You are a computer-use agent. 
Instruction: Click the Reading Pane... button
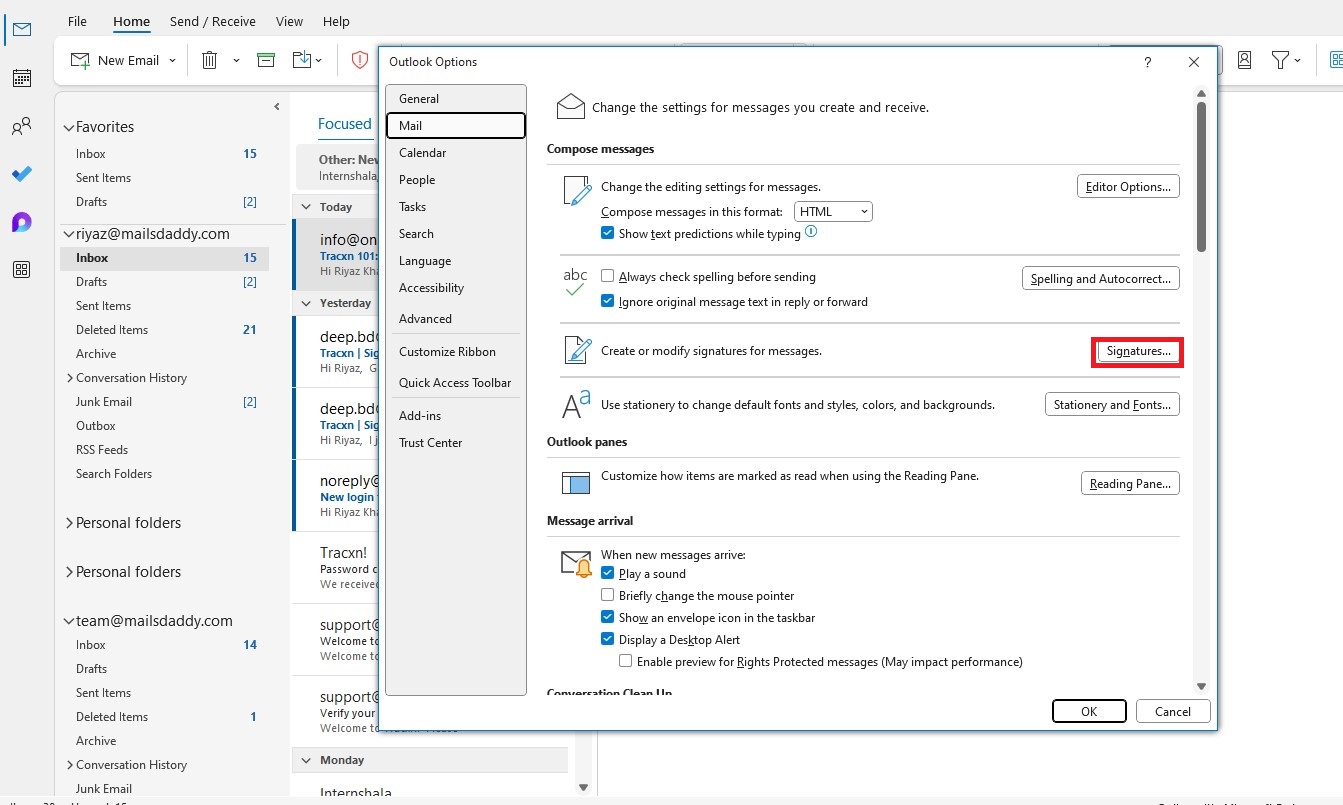click(x=1130, y=484)
